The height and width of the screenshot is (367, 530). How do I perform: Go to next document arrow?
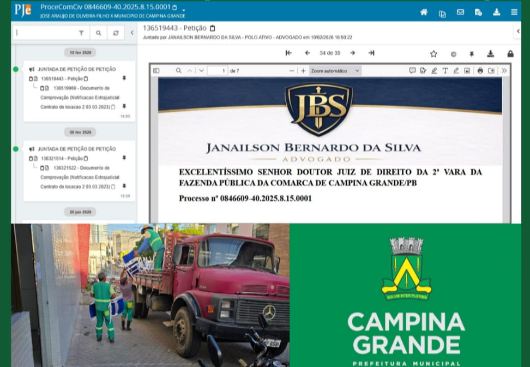pyautogui.click(x=353, y=53)
